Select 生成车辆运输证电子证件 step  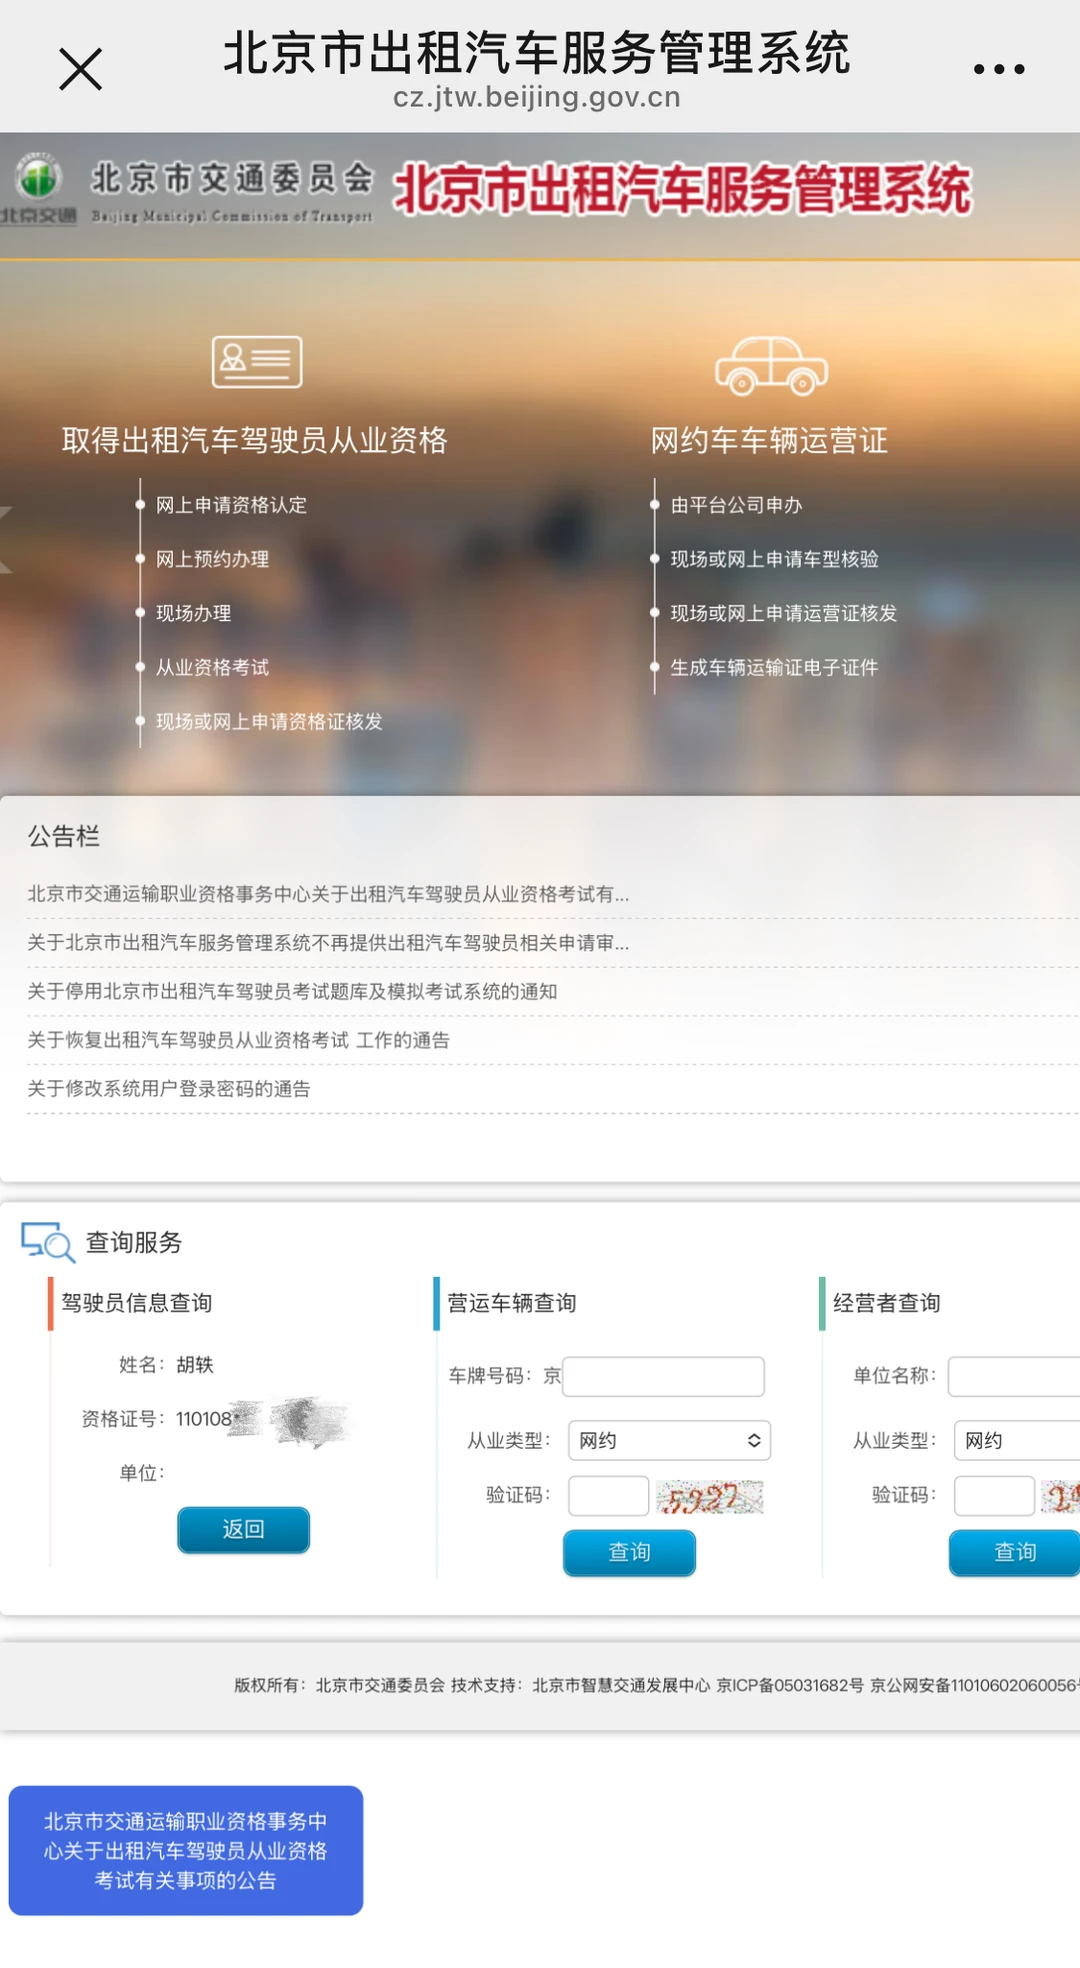click(774, 667)
